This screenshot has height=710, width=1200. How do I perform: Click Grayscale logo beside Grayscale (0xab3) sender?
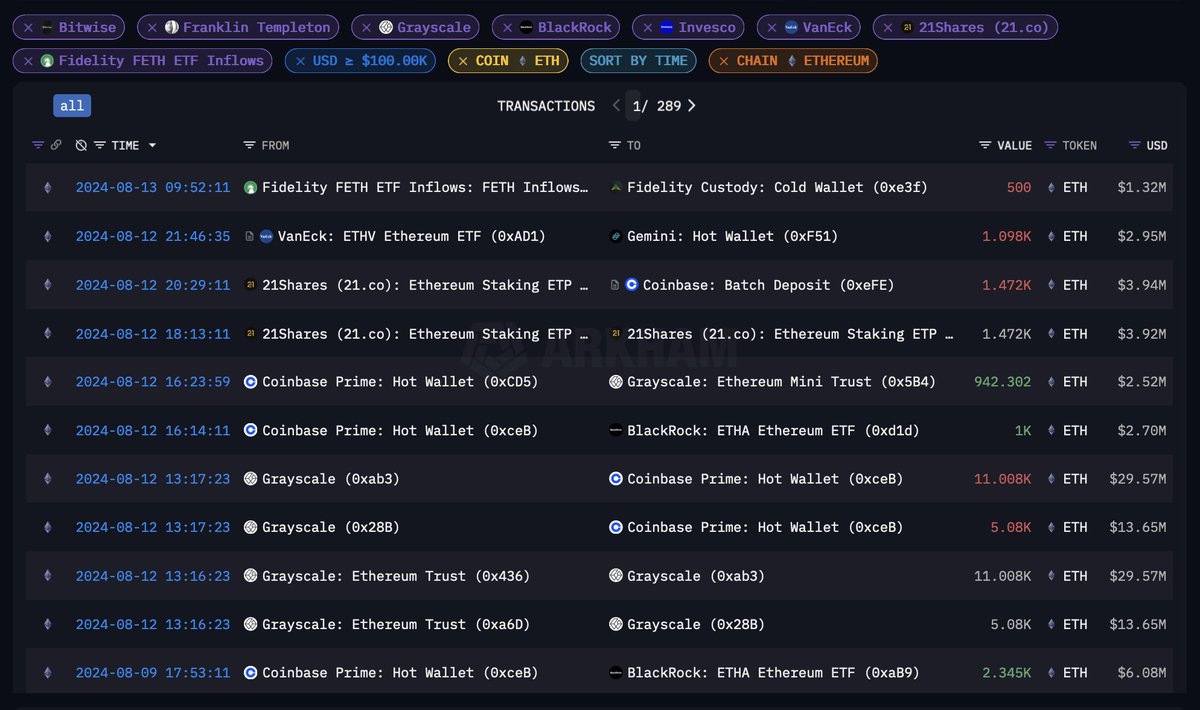tap(251, 479)
